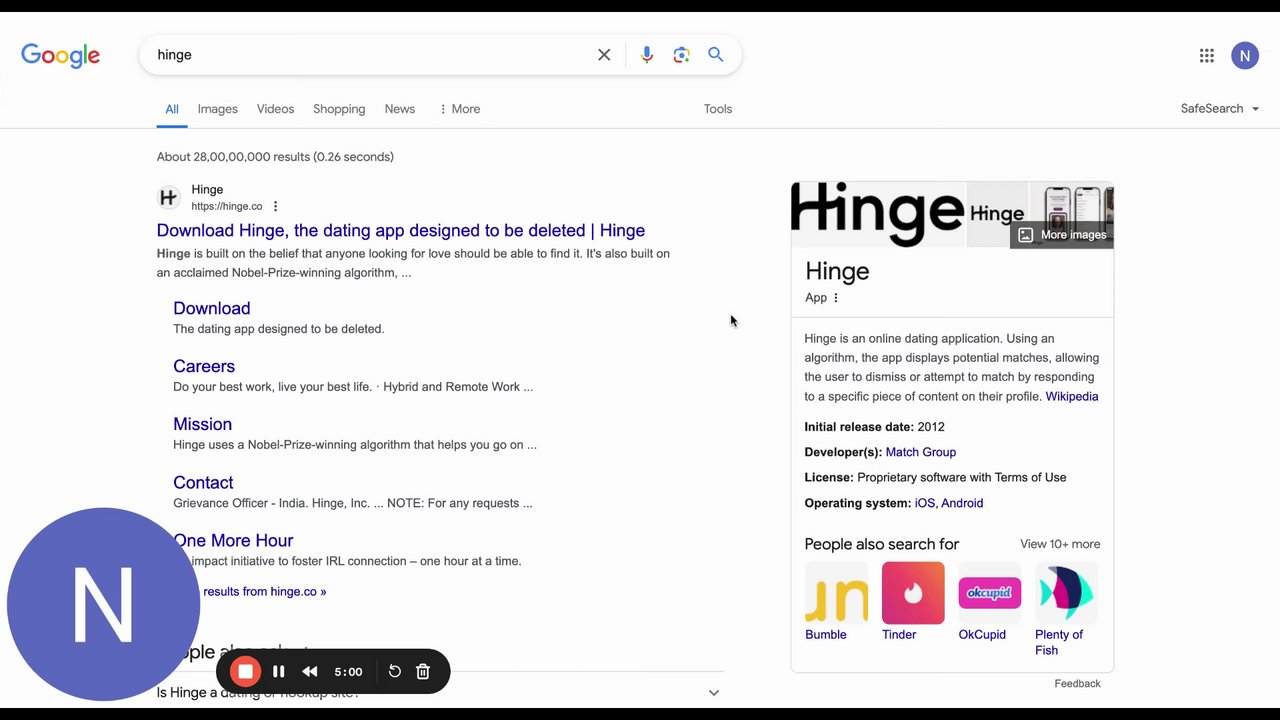Open options menu beside hinge.co URL

tap(275, 207)
